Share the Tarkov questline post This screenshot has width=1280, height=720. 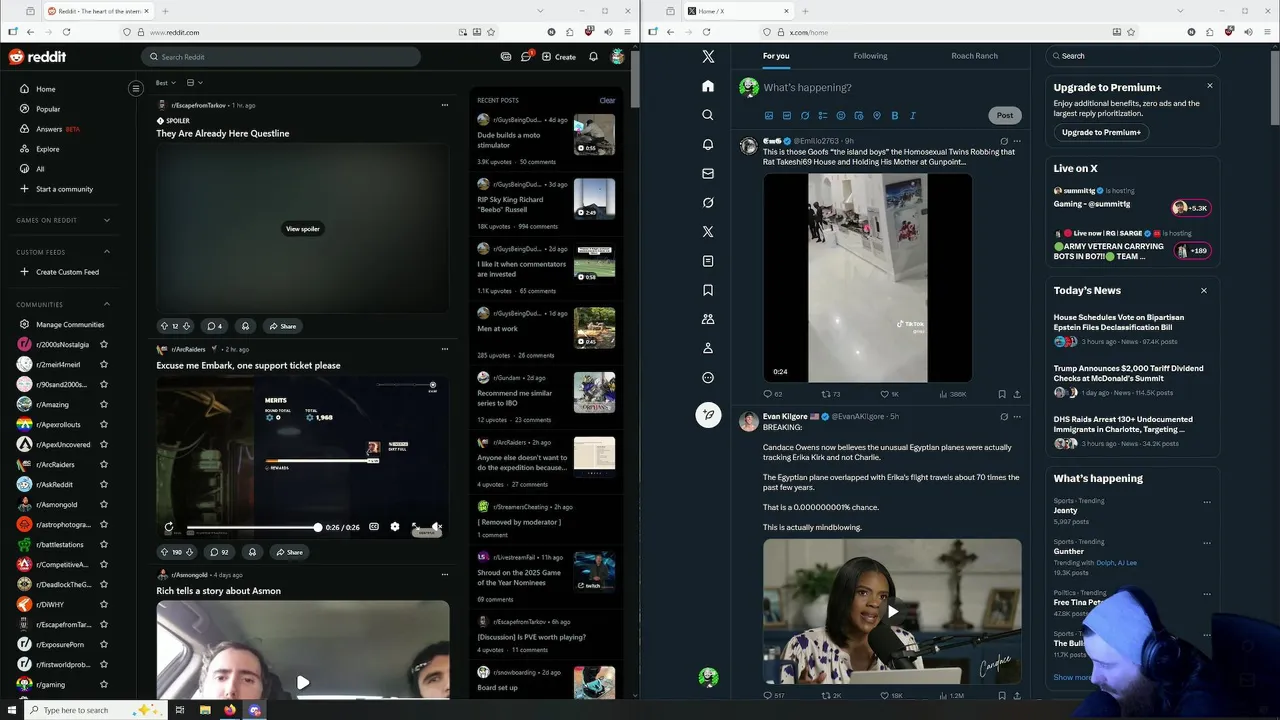283,326
